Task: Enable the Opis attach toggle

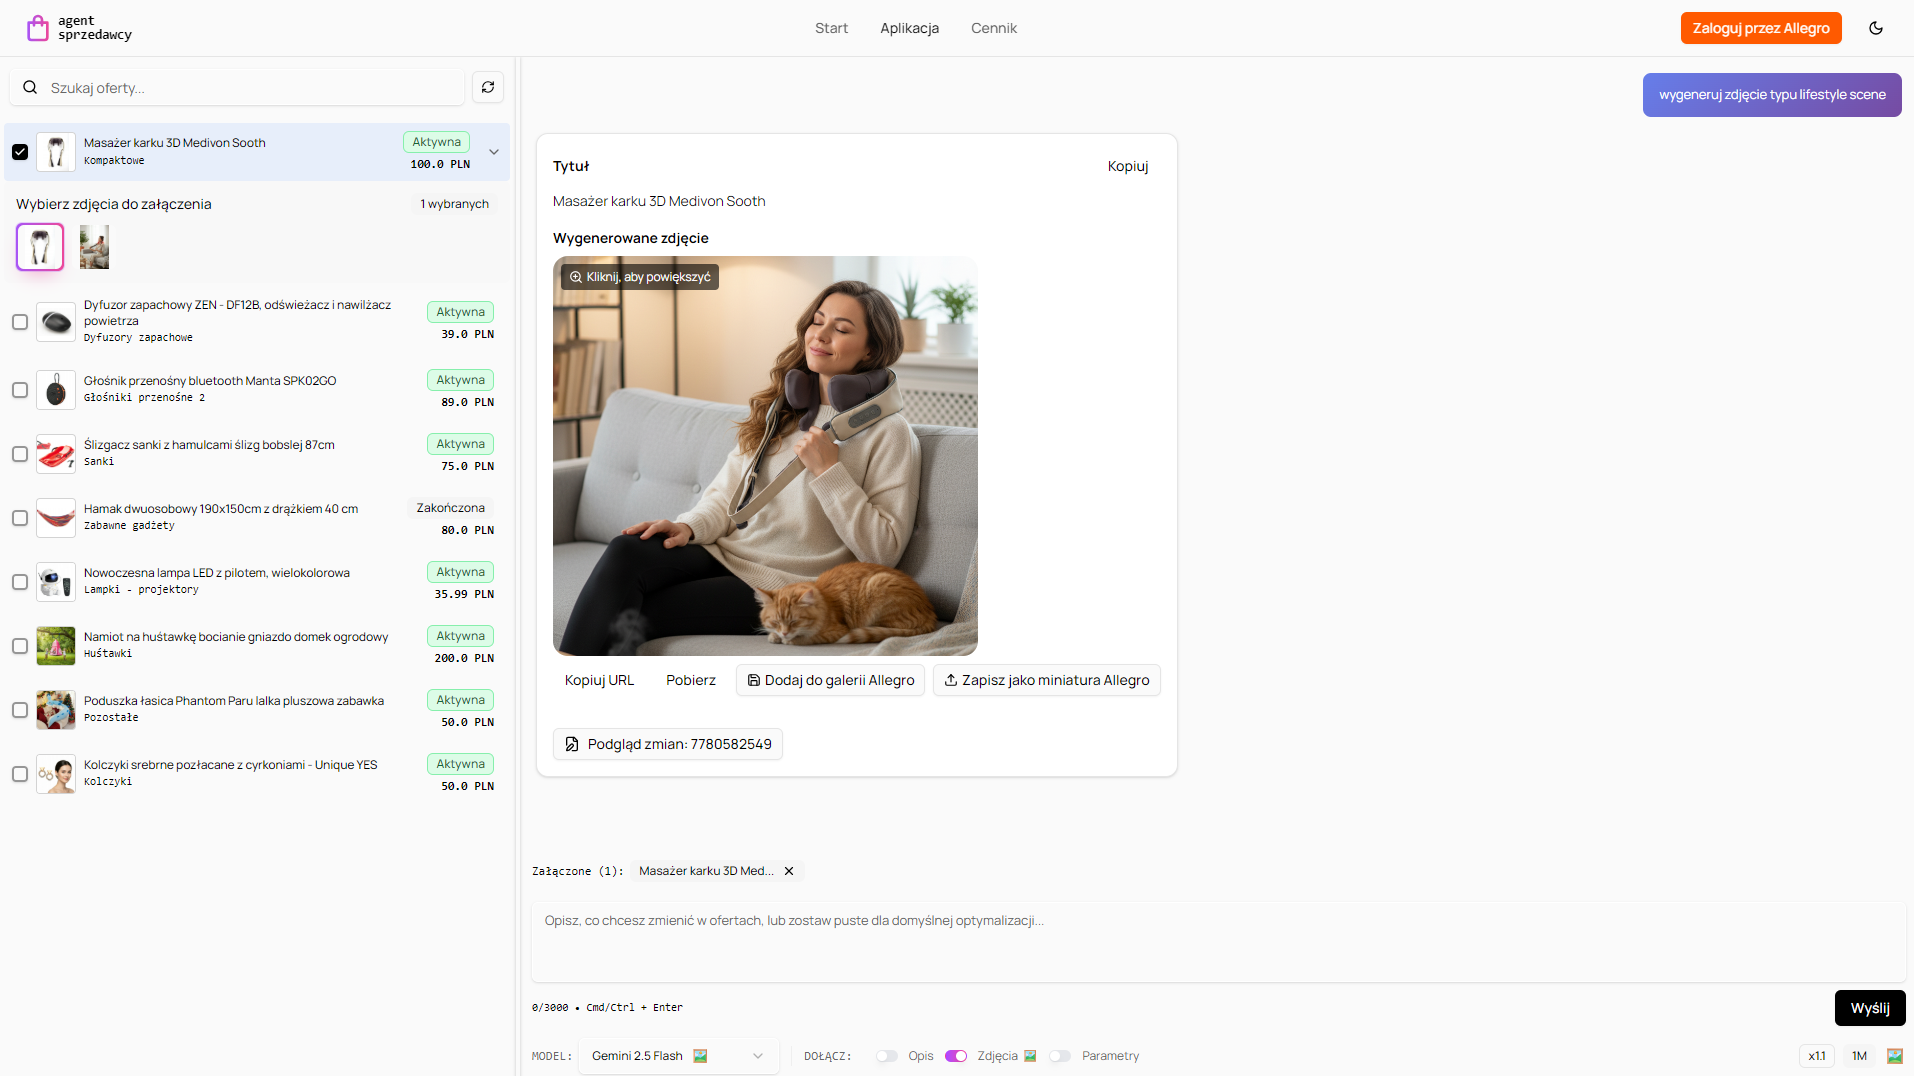Action: [886, 1056]
